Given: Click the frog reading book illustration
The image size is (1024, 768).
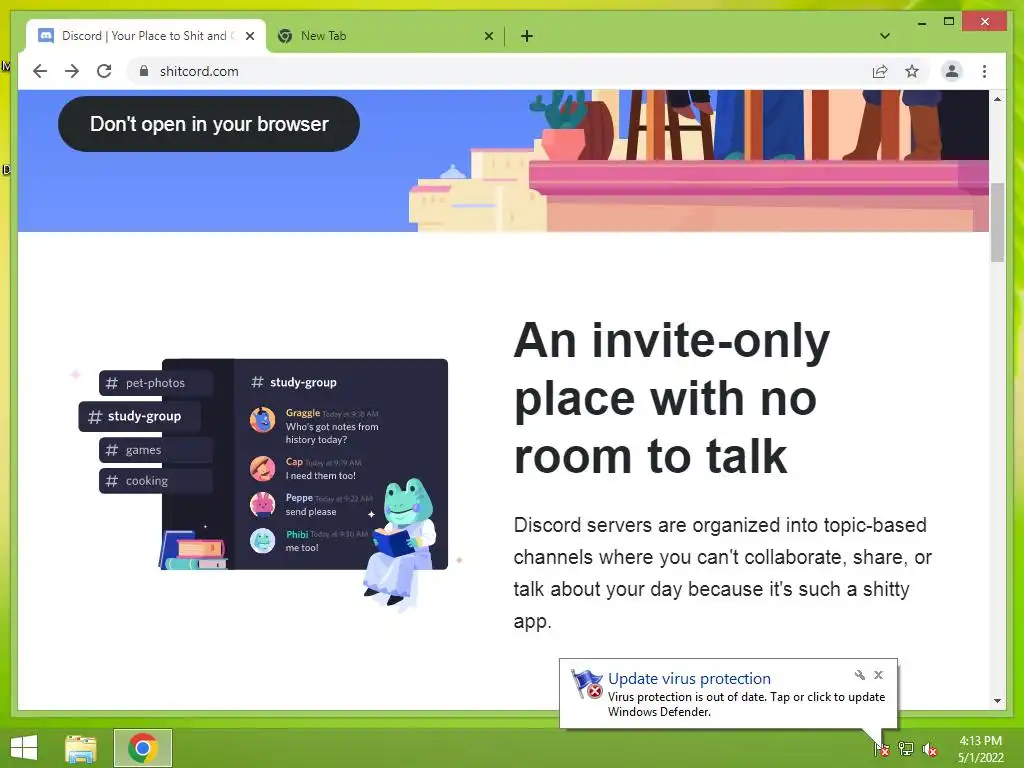Looking at the screenshot, I should pyautogui.click(x=398, y=542).
